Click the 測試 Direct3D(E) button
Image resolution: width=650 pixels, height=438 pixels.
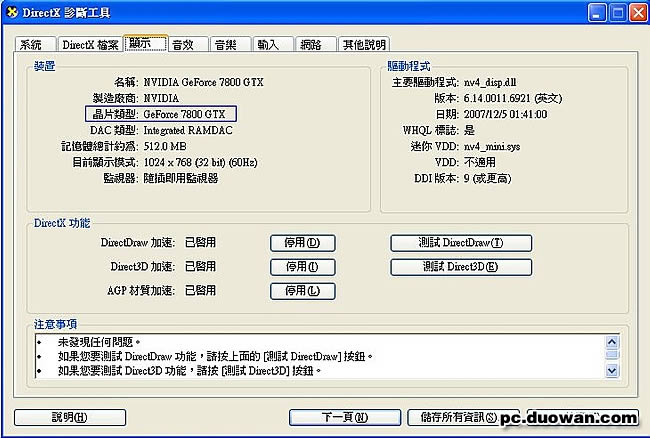[x=461, y=267]
